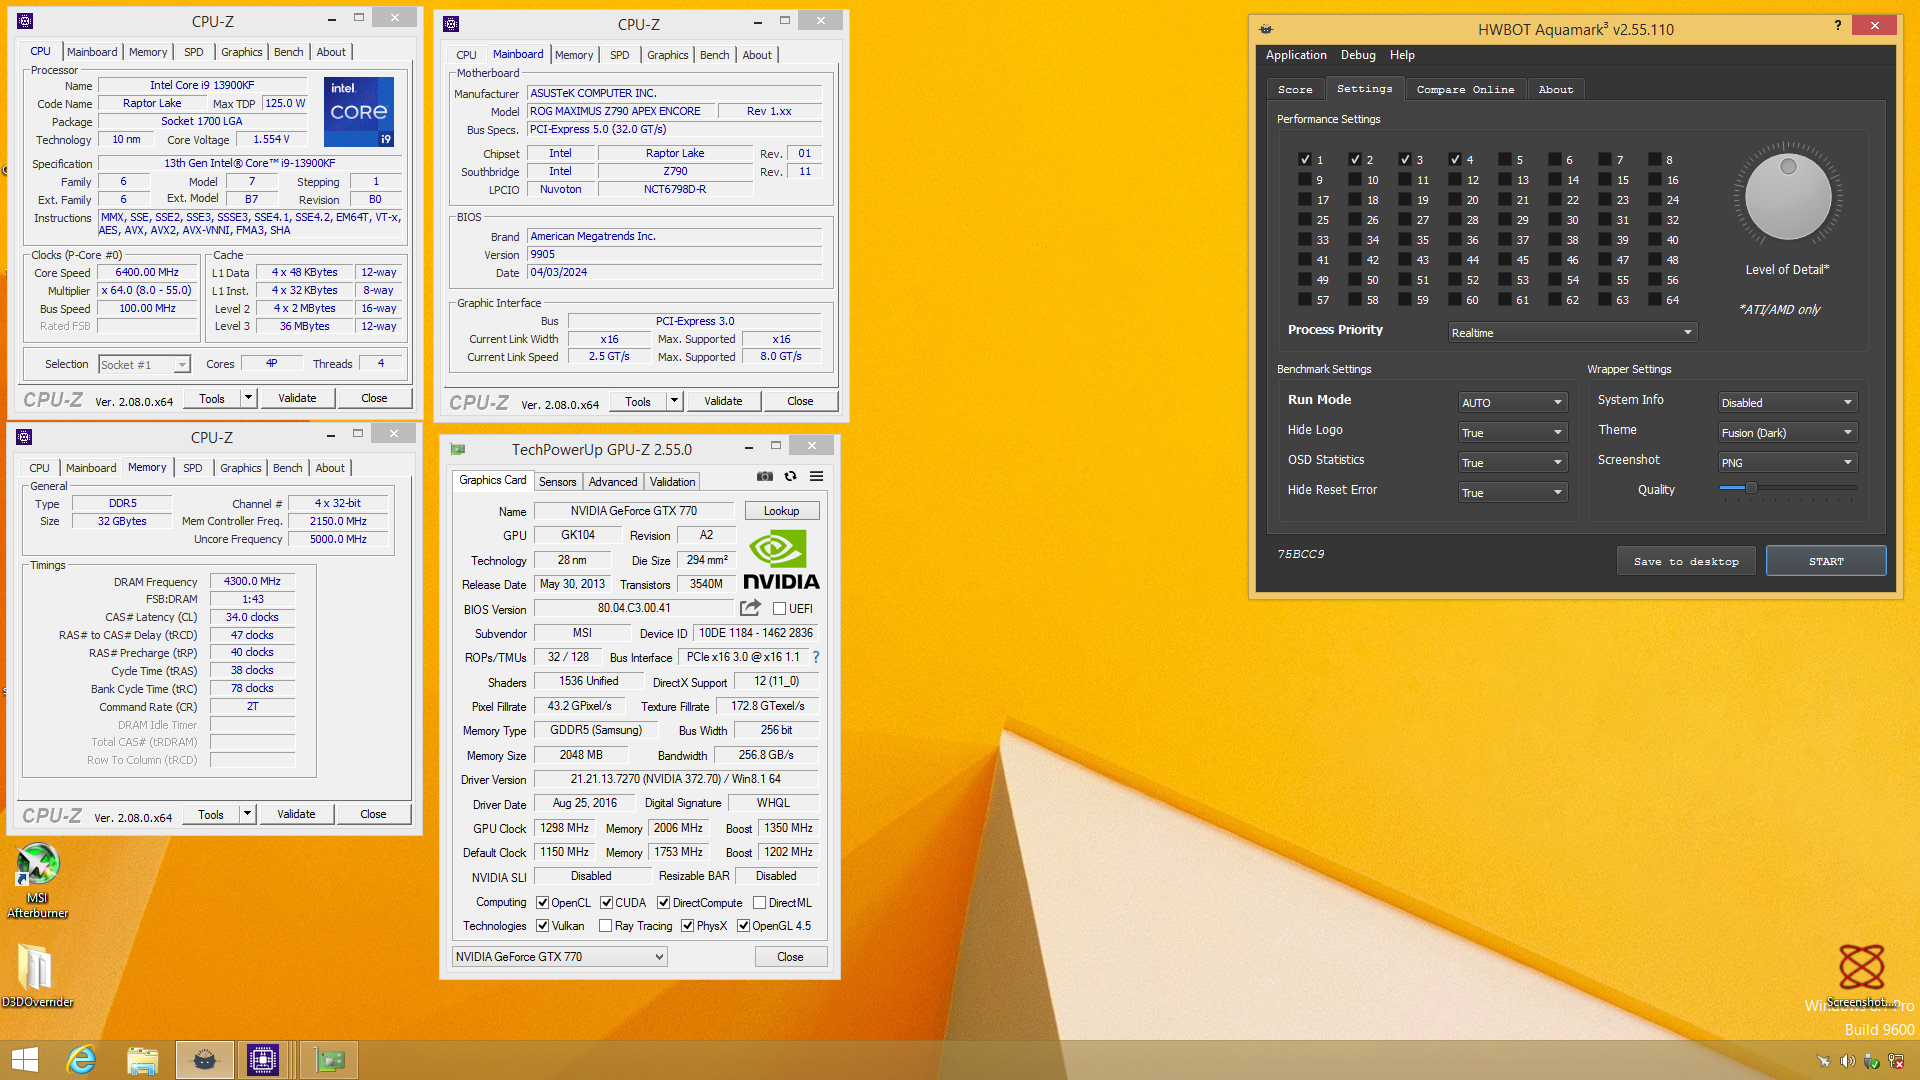Open the GPU selector dropdown in GPU-Z
This screenshot has height=1080, width=1920.
[559, 957]
